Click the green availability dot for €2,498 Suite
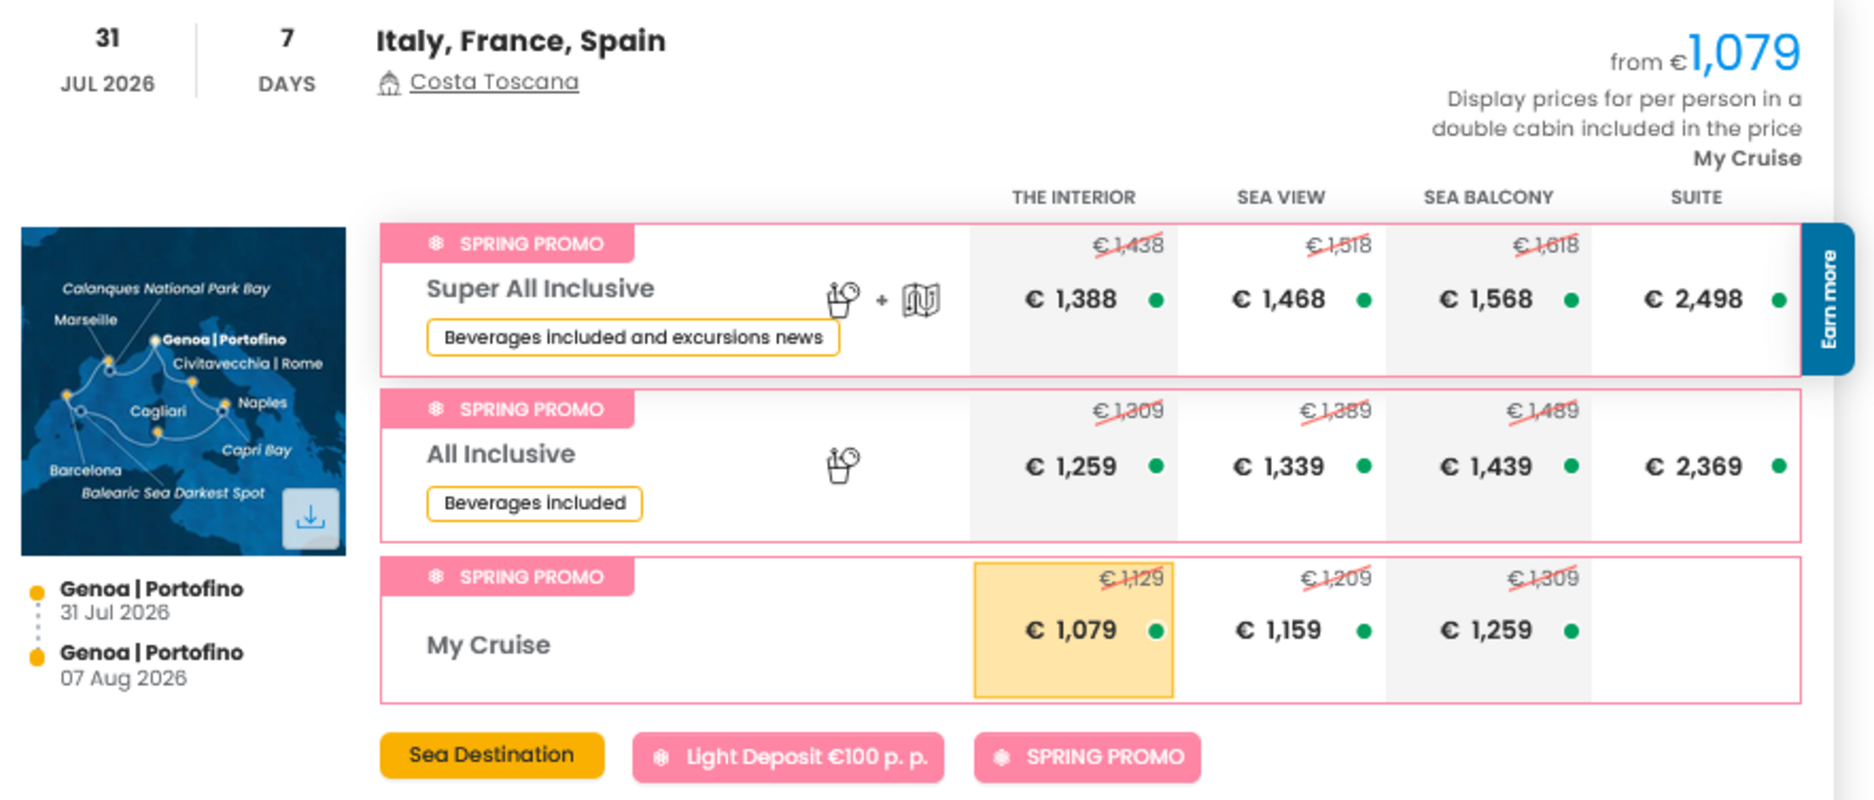Image resolution: width=1874 pixels, height=800 pixels. (x=1778, y=300)
